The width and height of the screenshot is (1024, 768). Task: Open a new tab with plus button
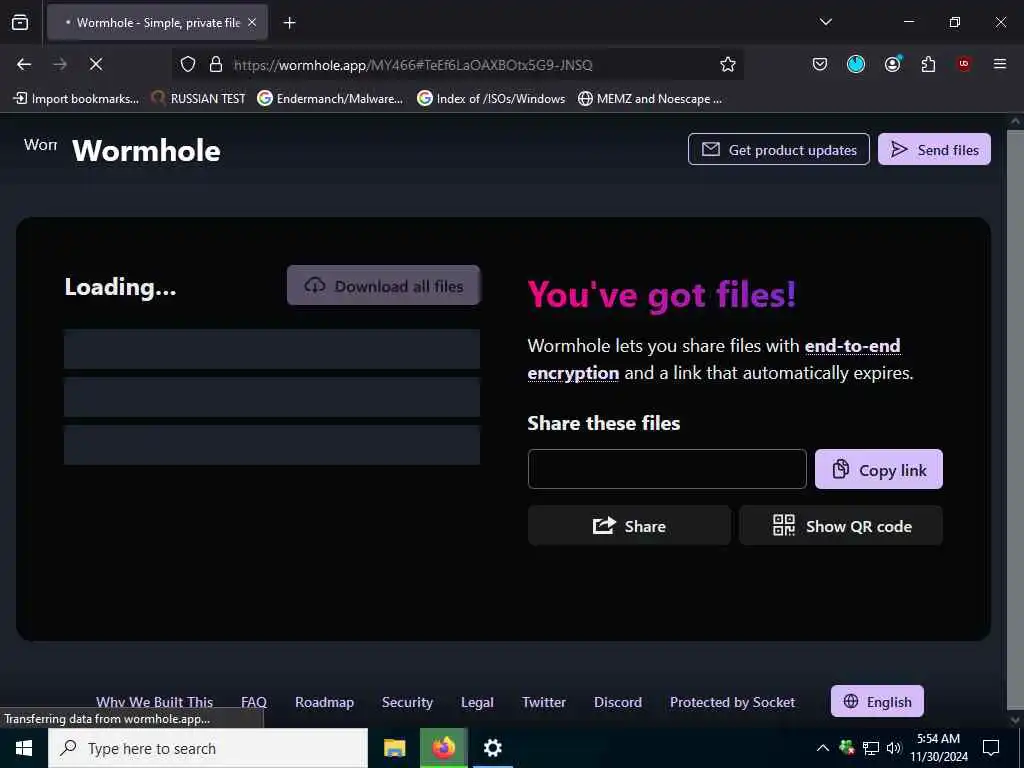pyautogui.click(x=289, y=23)
